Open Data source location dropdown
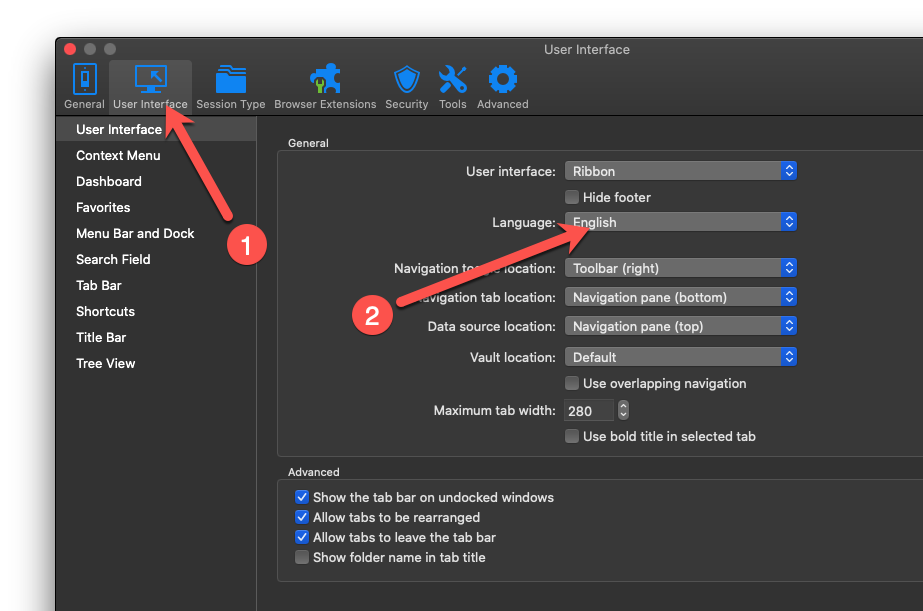The height and width of the screenshot is (611, 923). (x=680, y=326)
